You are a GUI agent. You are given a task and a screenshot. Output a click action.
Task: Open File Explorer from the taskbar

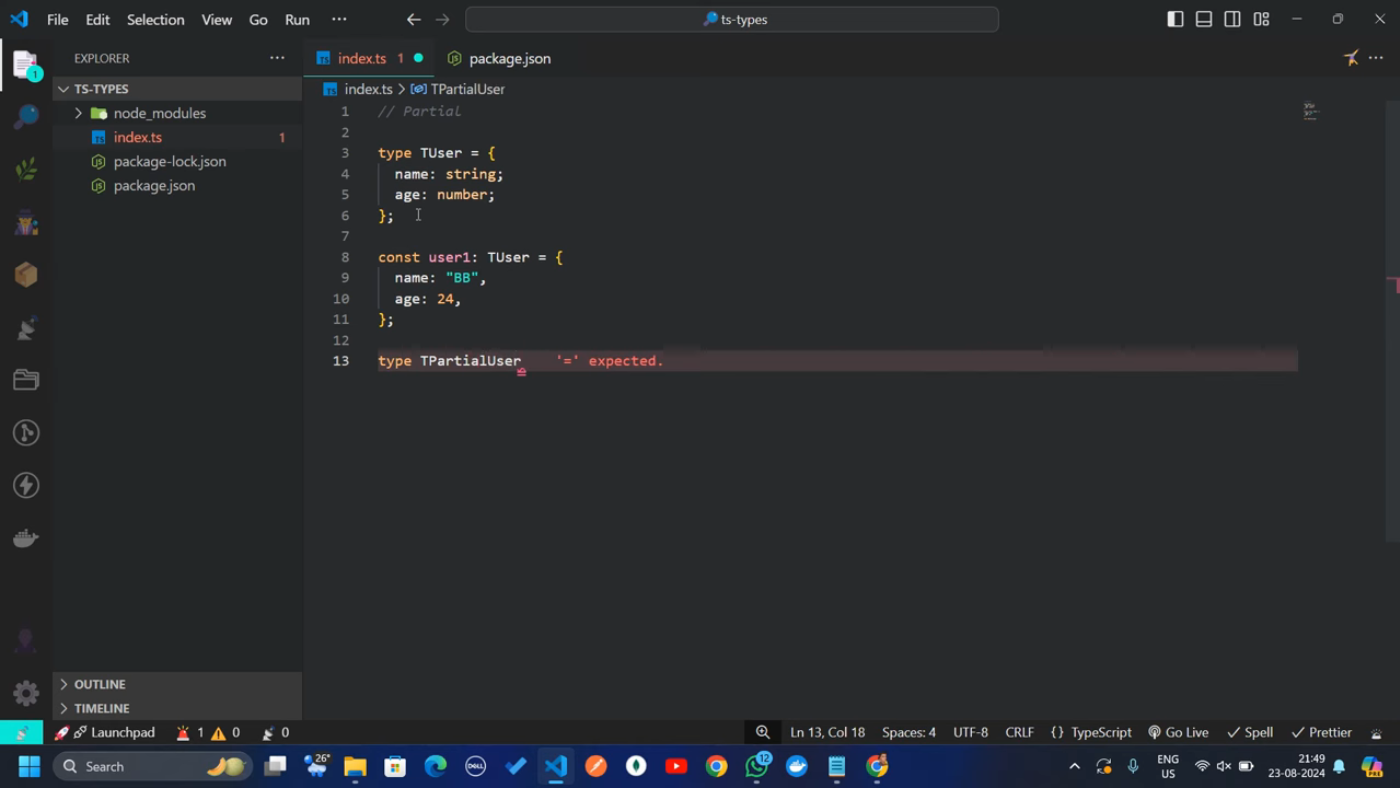coord(355,767)
